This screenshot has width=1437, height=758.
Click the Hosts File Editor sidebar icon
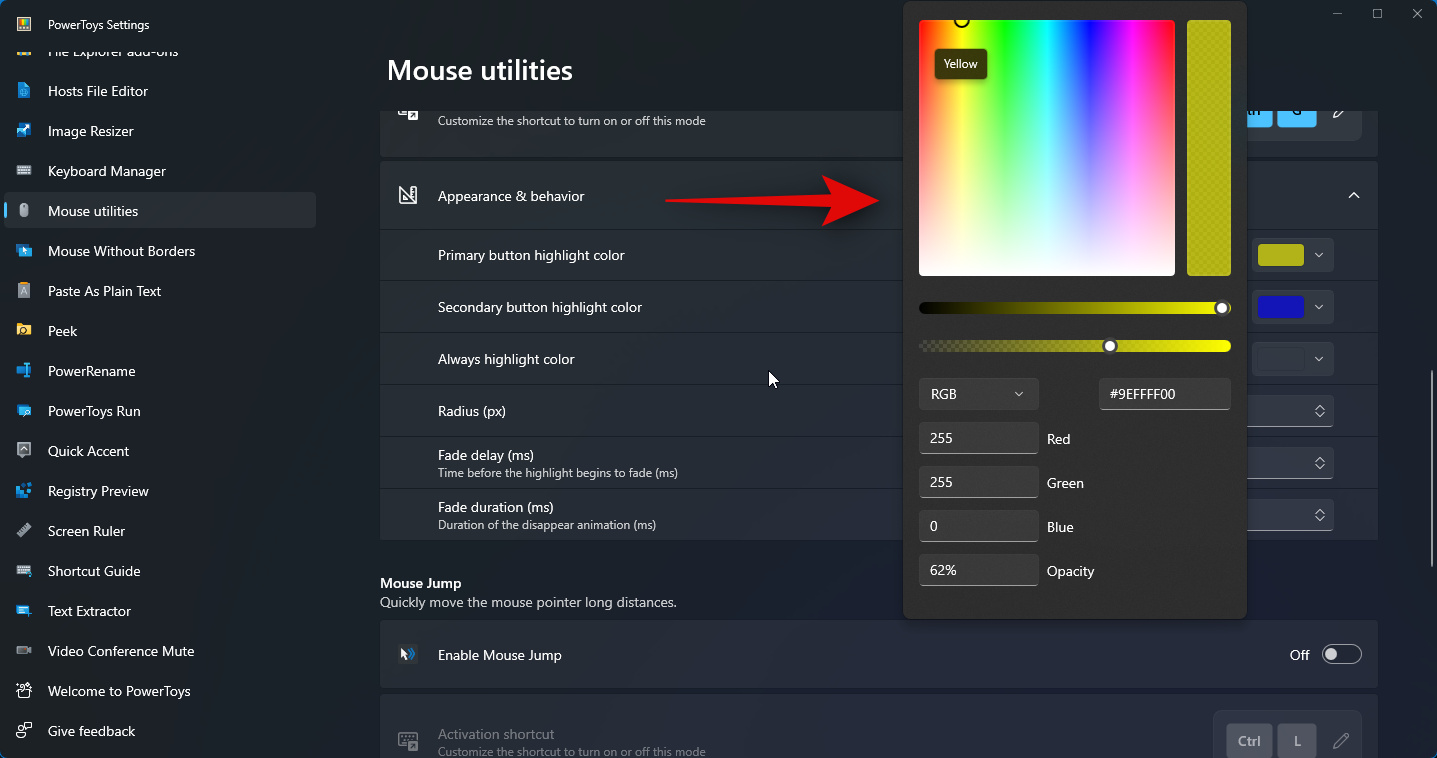24,91
